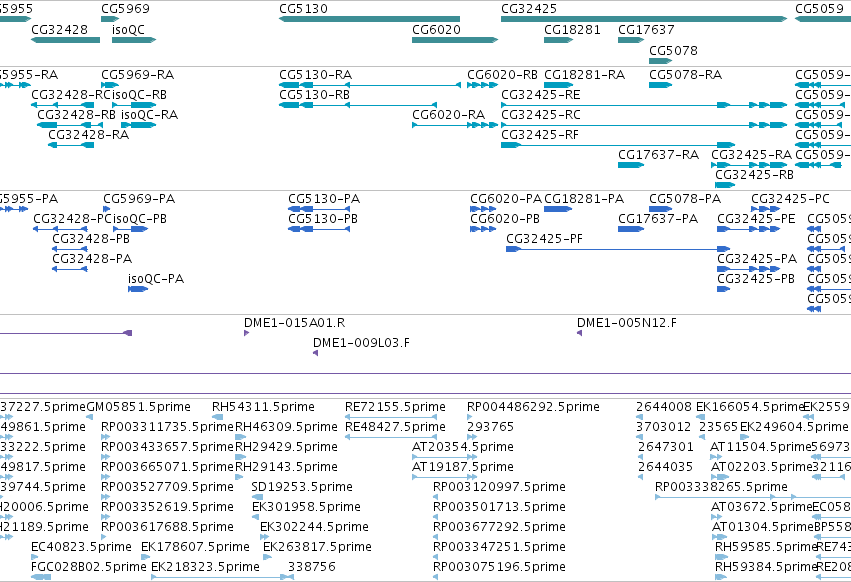
Task: Click protein label CG32425-PB
Action: click(756, 279)
